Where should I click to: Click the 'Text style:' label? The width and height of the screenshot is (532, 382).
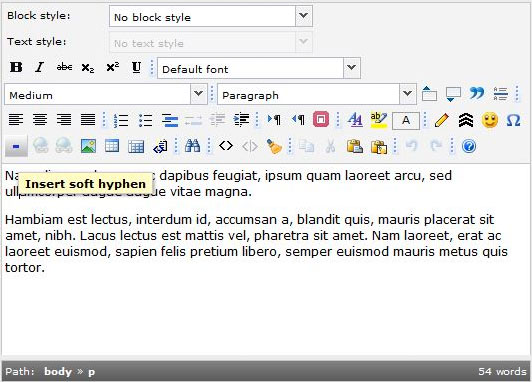click(37, 41)
